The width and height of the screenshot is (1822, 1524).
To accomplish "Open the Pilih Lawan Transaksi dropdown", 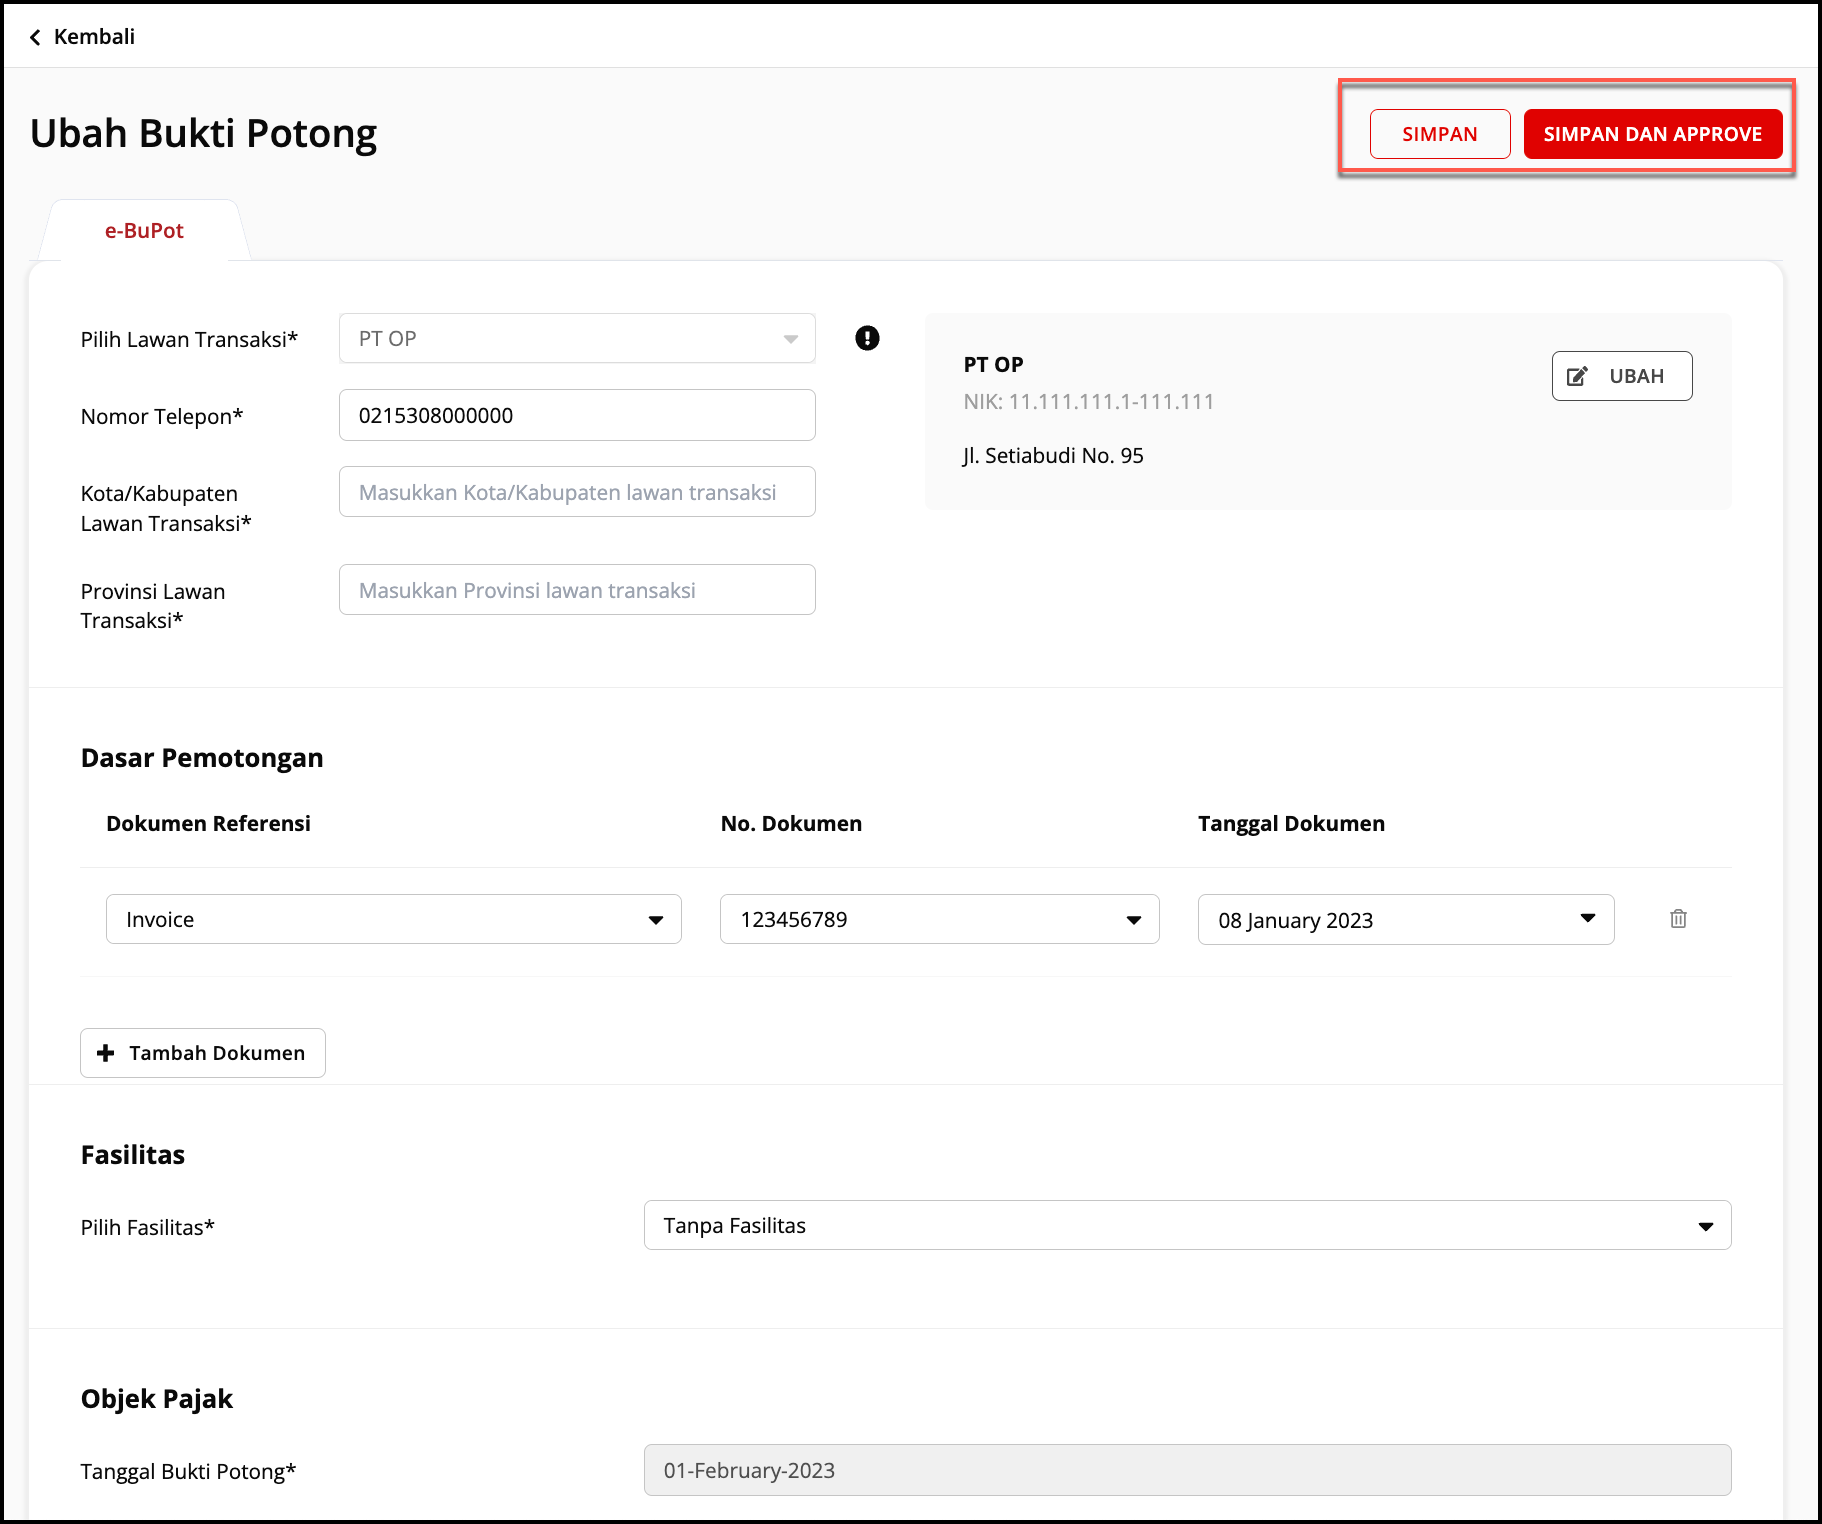I will (x=576, y=338).
